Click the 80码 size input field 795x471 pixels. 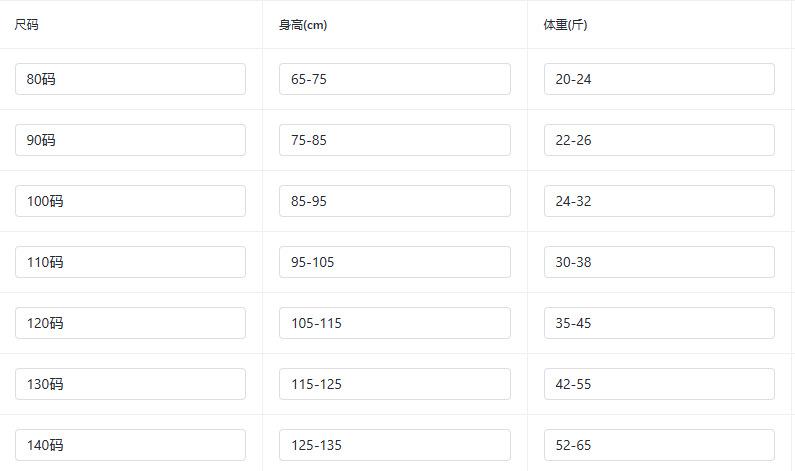[130, 79]
